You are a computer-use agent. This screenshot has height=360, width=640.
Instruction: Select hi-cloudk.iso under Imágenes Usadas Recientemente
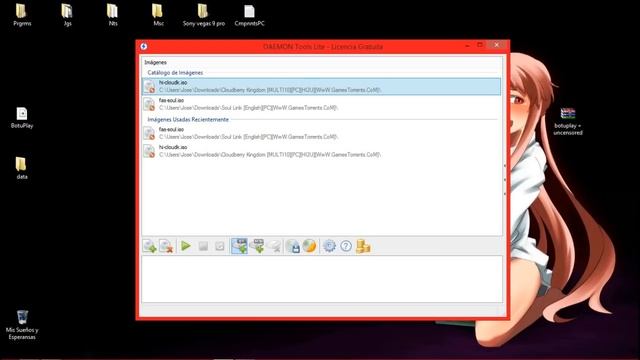click(321, 151)
